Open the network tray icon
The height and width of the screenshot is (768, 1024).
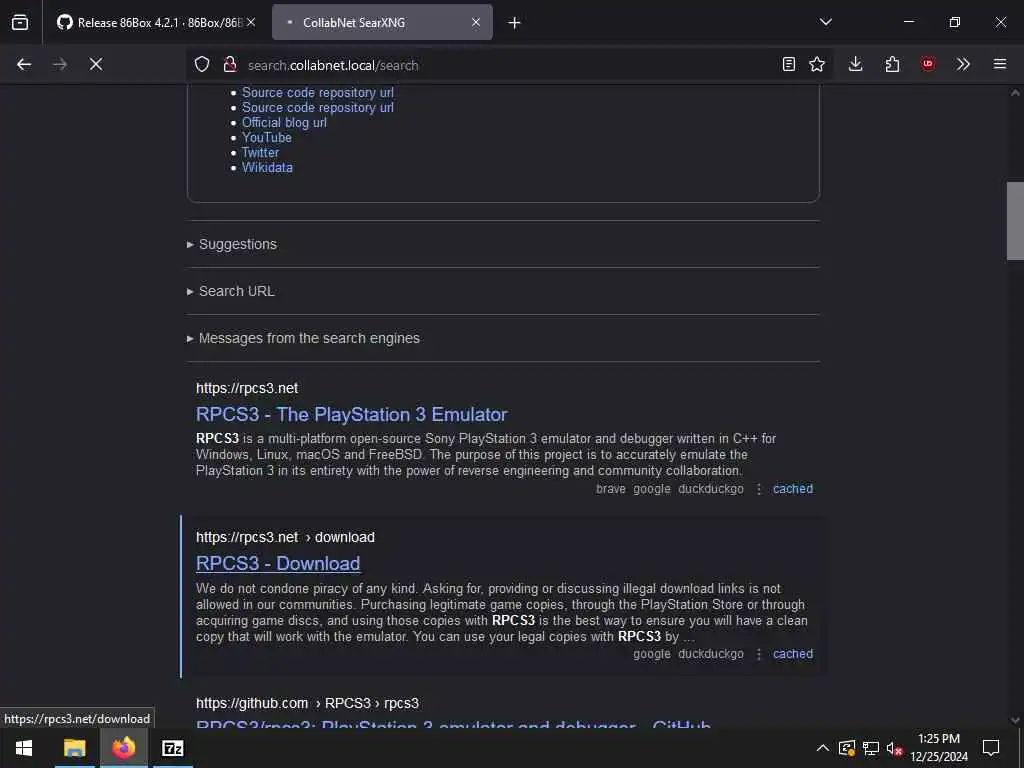point(871,748)
